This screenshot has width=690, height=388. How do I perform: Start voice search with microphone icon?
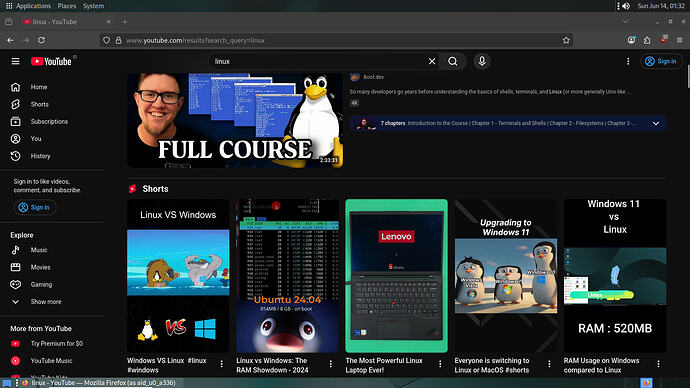[482, 61]
